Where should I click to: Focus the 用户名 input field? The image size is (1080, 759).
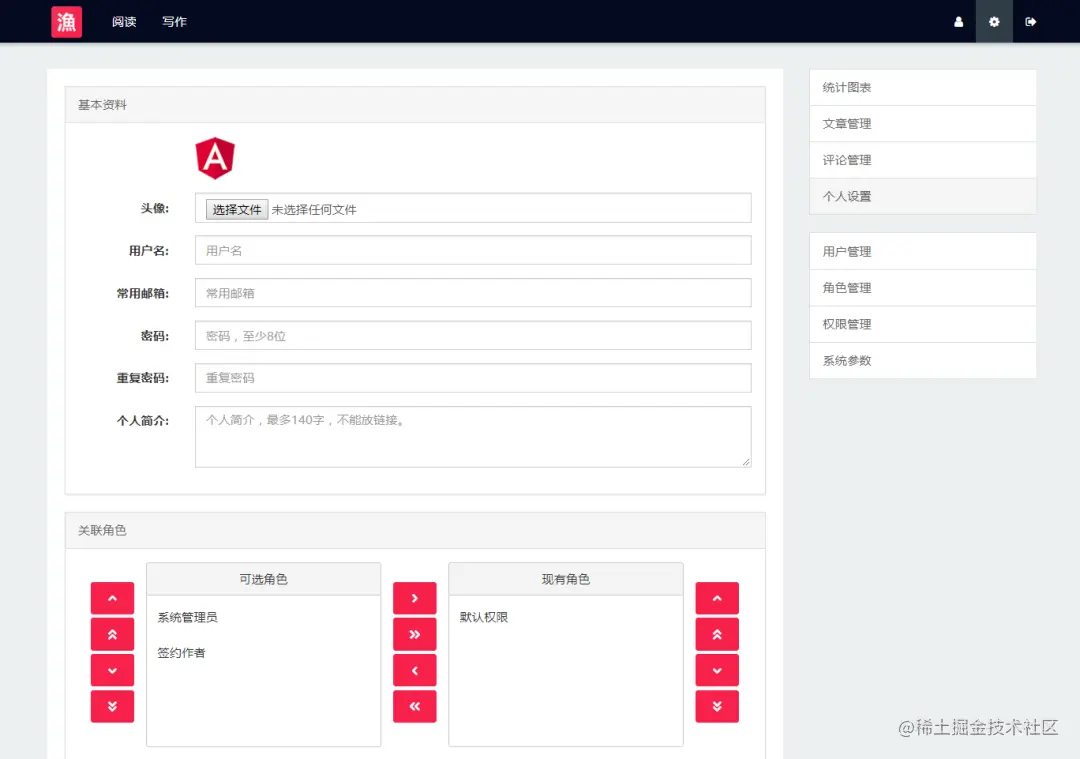click(x=473, y=251)
